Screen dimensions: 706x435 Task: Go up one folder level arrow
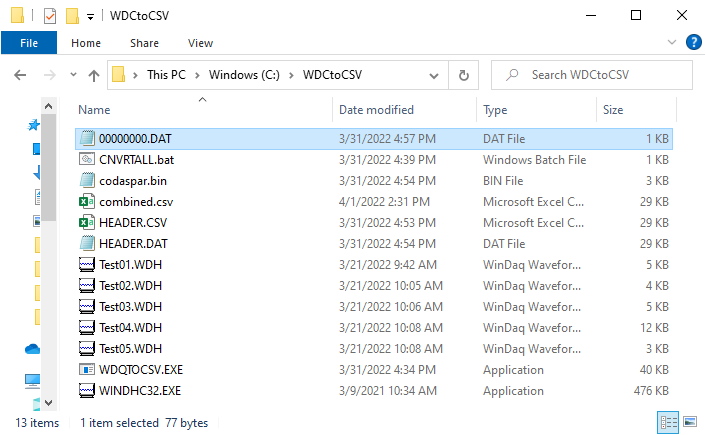click(94, 75)
